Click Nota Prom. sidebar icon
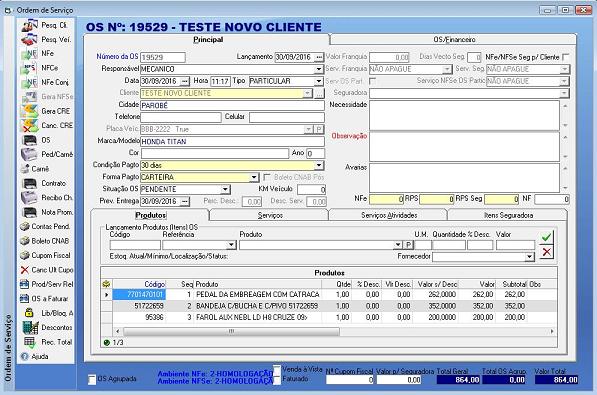This screenshot has width=597, height=395. (x=29, y=212)
